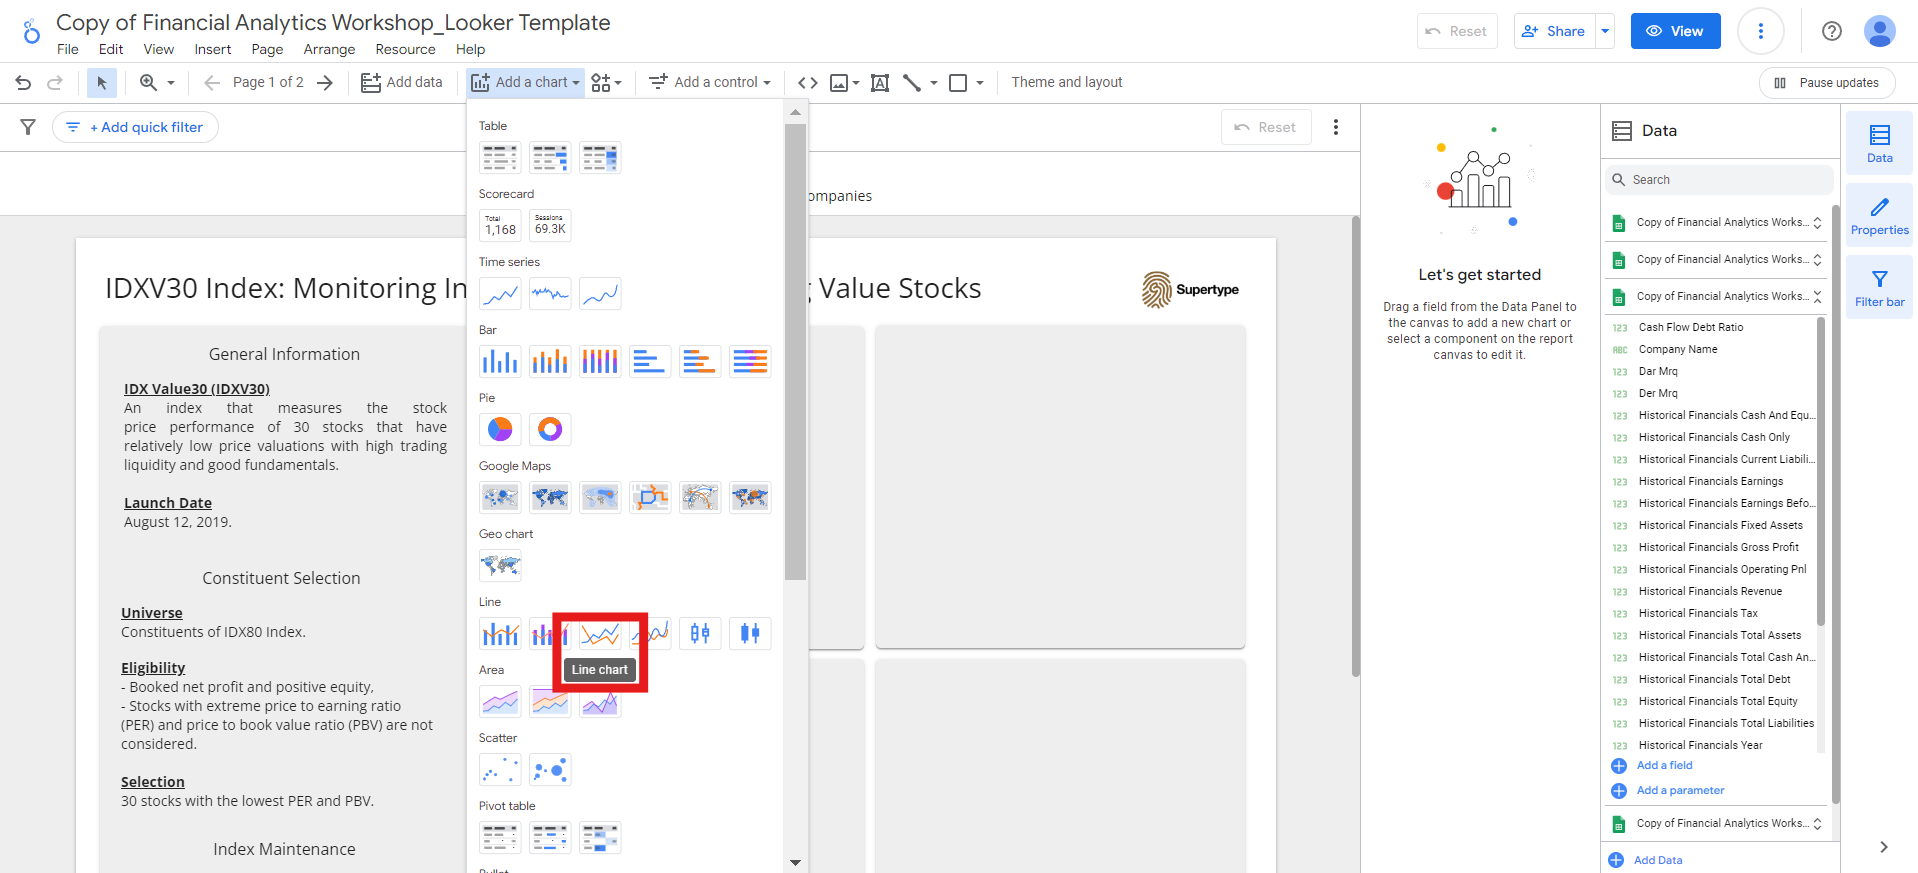The height and width of the screenshot is (873, 1918).
Task: Click the chart menu scrollbar thumb
Action: [x=795, y=352]
